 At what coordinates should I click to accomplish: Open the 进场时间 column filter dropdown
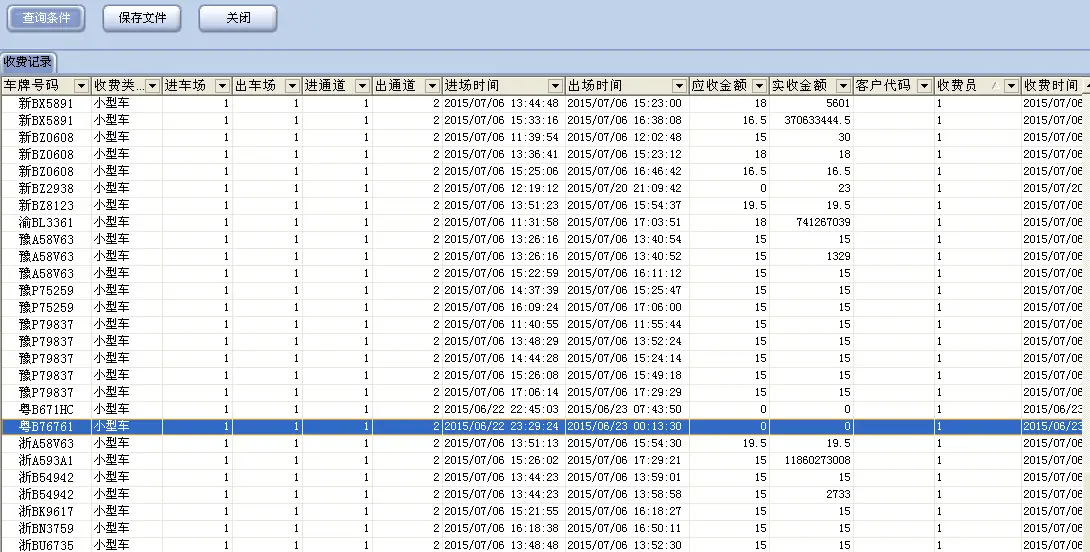555,86
